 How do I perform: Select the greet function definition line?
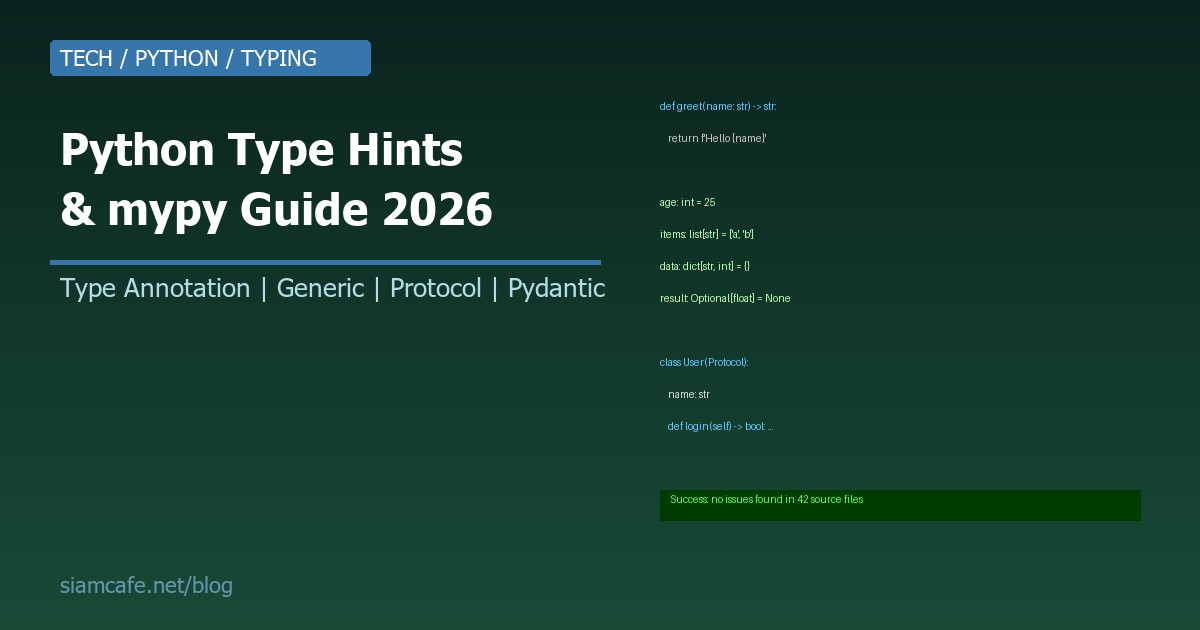(x=718, y=106)
